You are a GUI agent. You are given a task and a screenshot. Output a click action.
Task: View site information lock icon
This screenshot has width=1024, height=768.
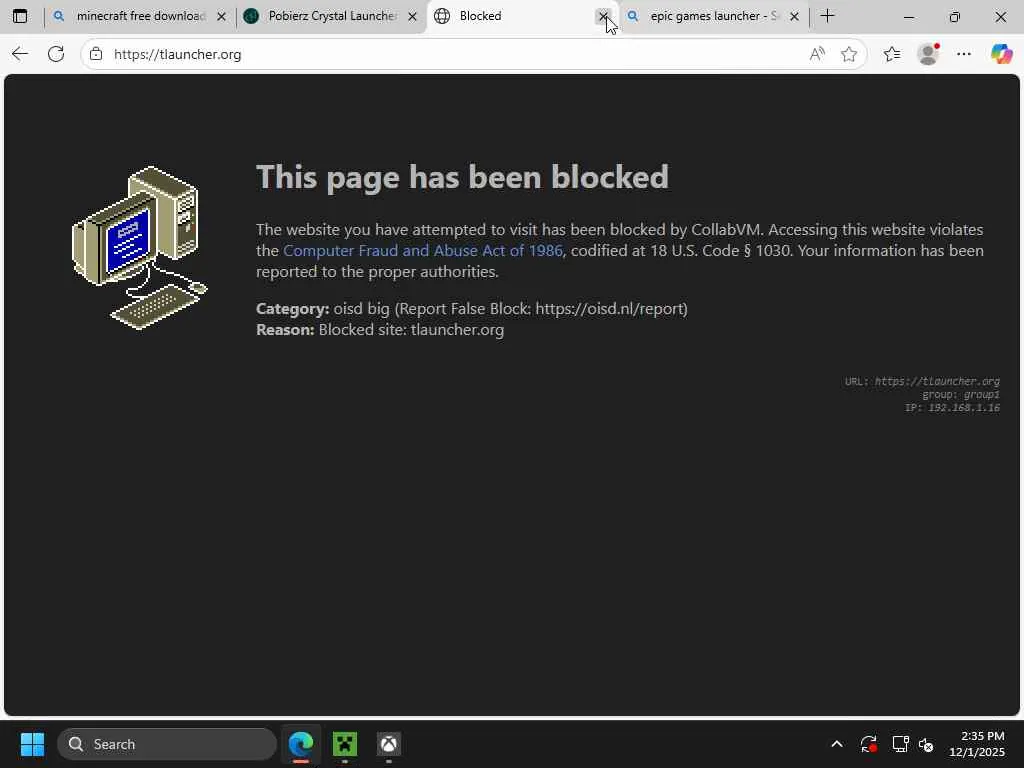click(96, 54)
